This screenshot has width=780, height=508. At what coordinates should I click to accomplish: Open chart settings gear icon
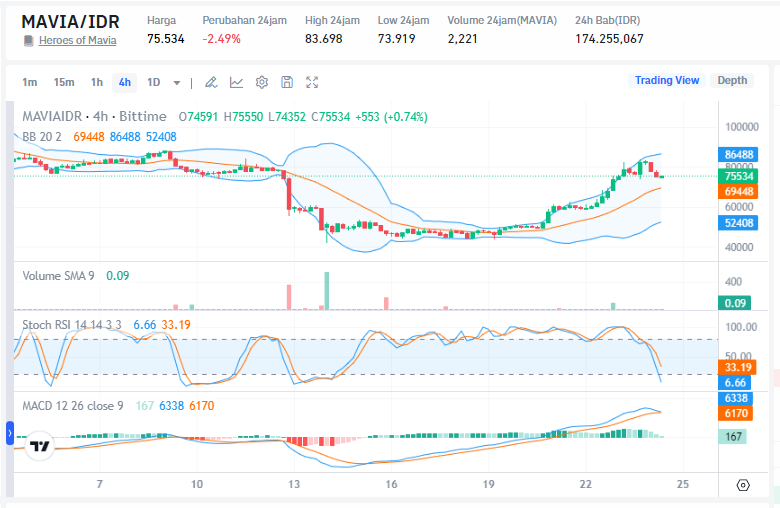coord(262,82)
